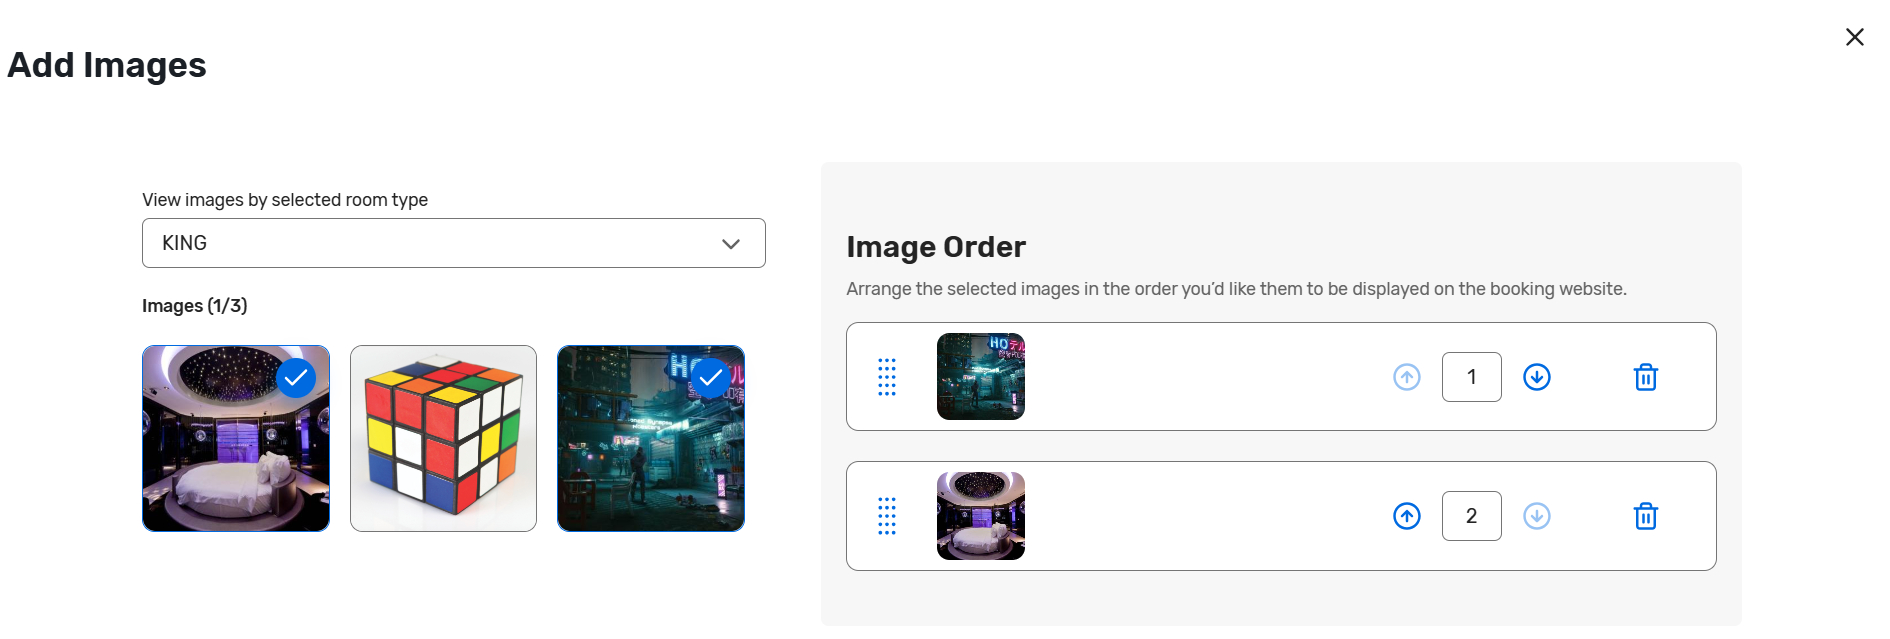Screen dimensions: 1890x639
Task: Move the round bed image up in order
Action: coord(1406,516)
